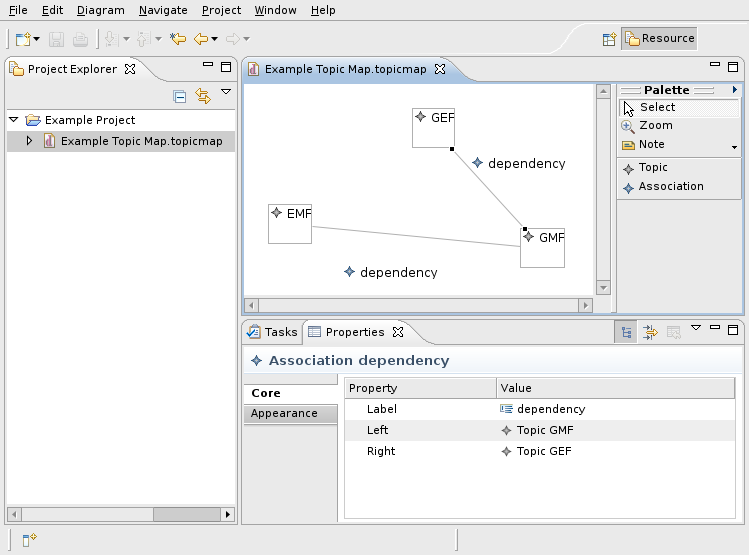
Task: Open the Edit menu
Action: click(x=52, y=10)
